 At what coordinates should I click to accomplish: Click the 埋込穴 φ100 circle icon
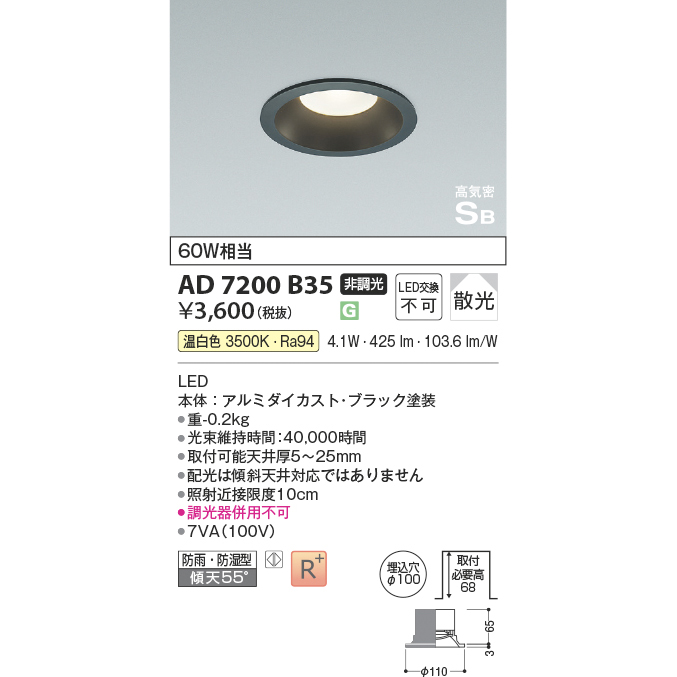click(x=403, y=574)
